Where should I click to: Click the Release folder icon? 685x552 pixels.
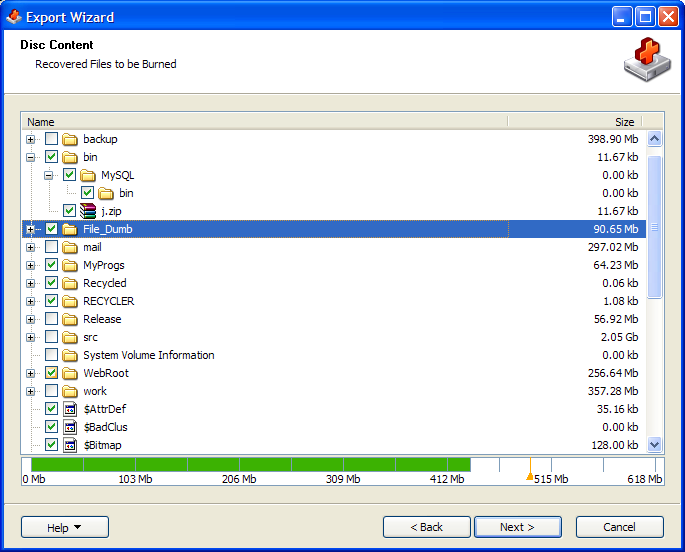click(70, 319)
